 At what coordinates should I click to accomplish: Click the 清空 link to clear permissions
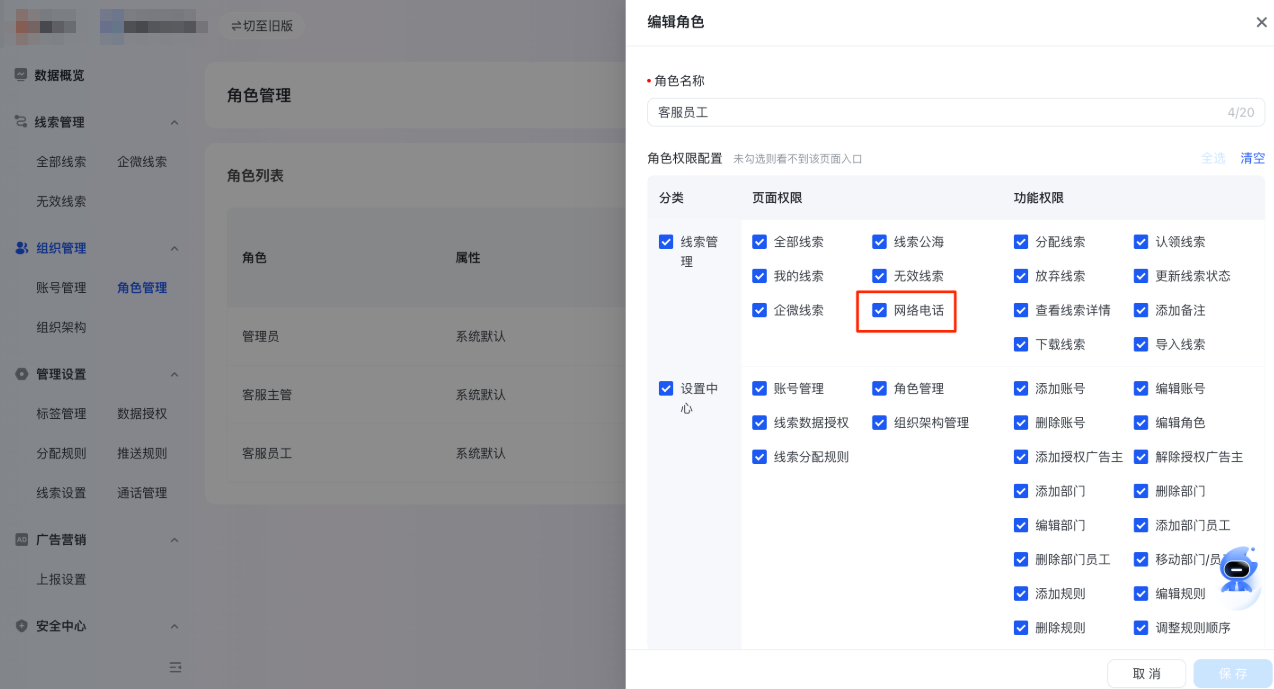(1251, 158)
